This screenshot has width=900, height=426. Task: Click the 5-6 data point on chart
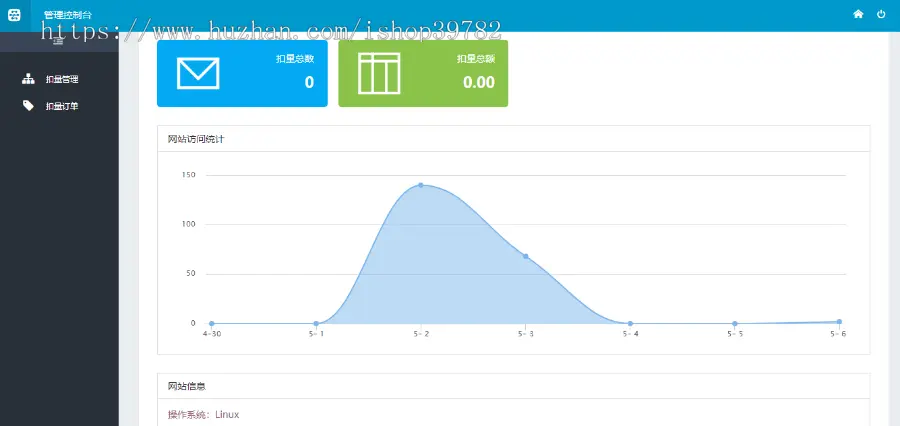(x=839, y=322)
